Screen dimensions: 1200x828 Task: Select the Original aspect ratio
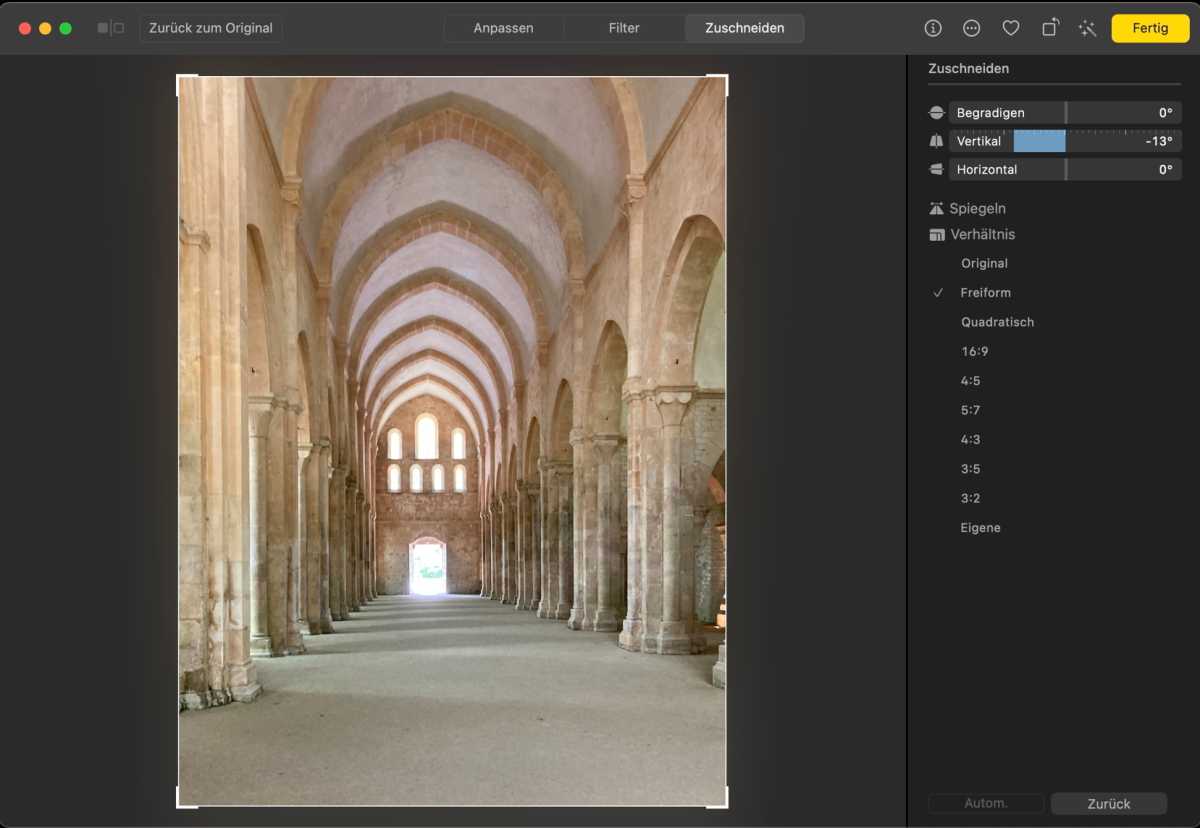pos(984,264)
